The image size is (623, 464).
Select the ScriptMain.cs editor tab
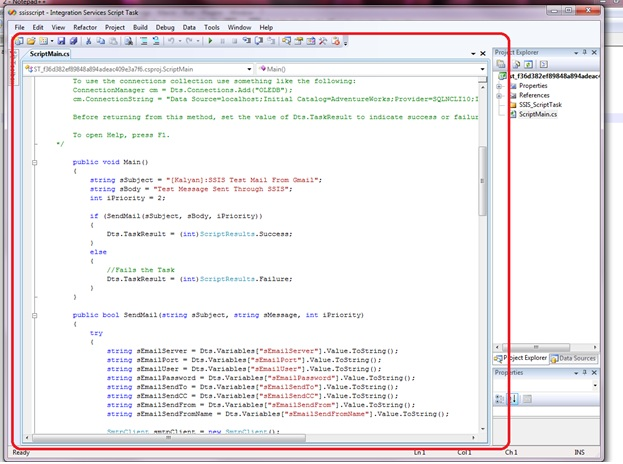[x=49, y=54]
